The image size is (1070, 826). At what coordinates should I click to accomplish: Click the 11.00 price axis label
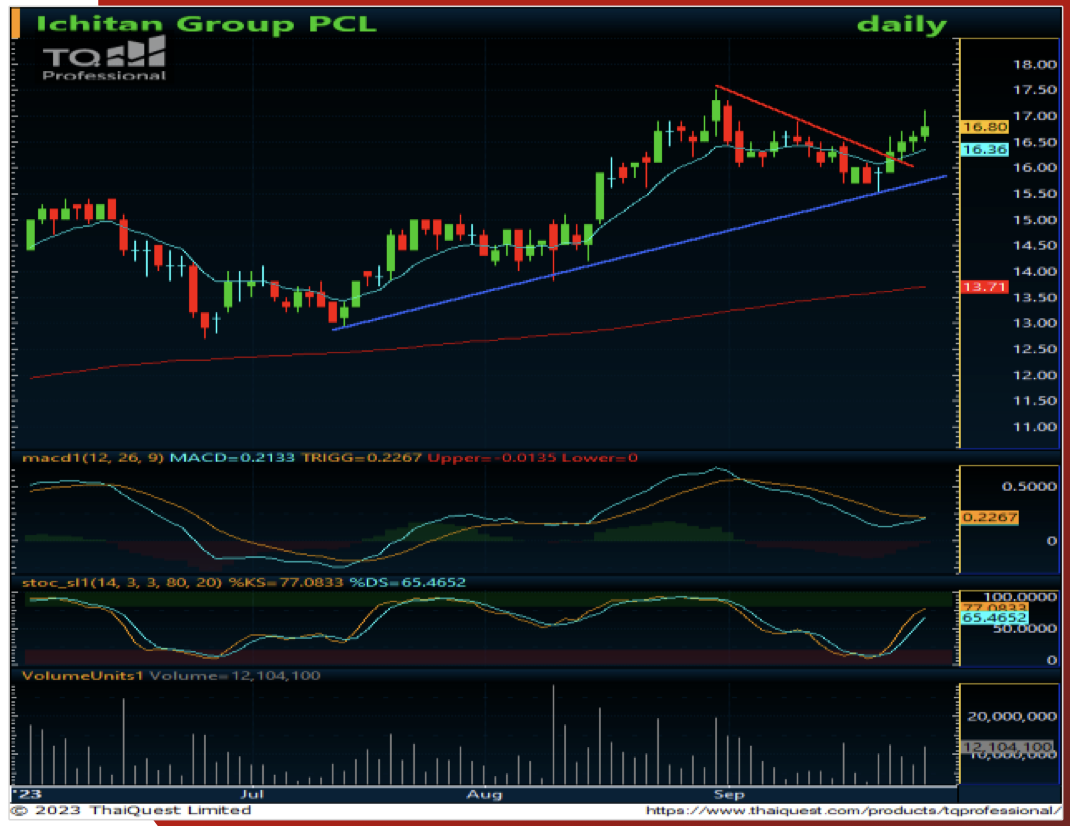point(1035,427)
